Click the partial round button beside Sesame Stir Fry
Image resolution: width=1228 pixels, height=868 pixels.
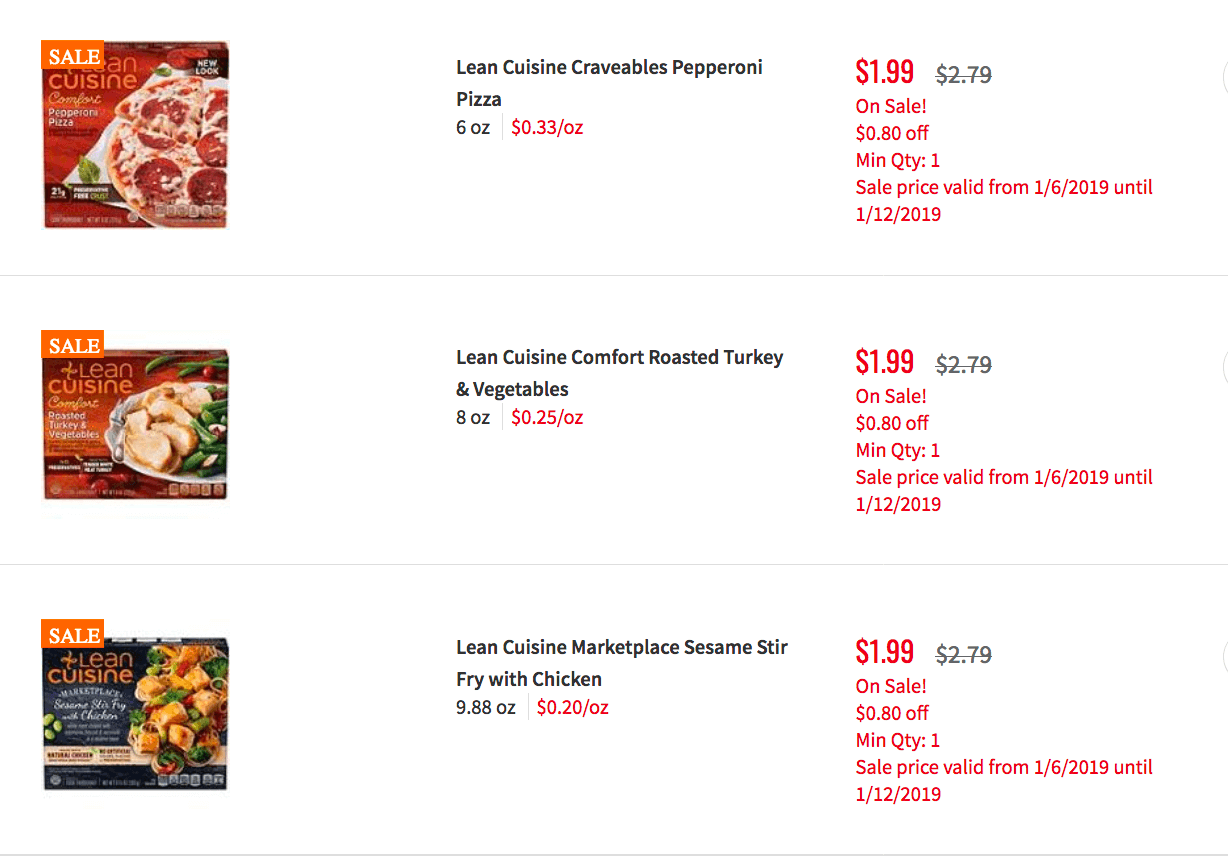[1224, 659]
